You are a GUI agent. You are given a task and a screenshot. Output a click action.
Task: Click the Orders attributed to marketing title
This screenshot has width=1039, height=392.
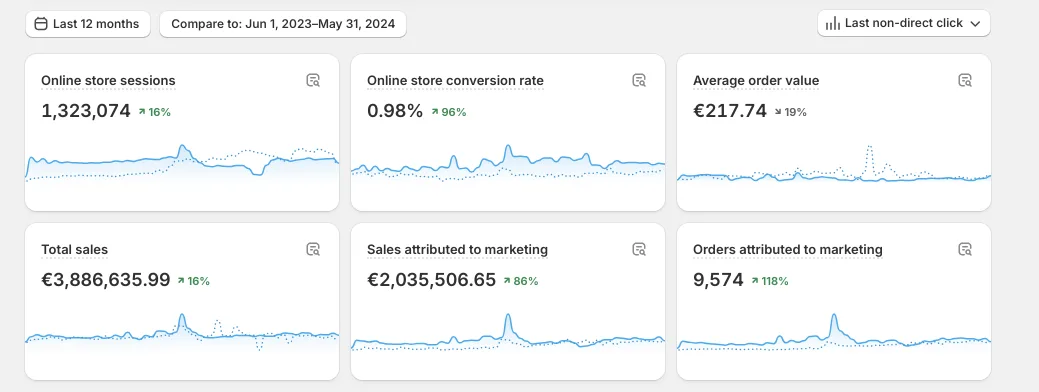(x=788, y=250)
